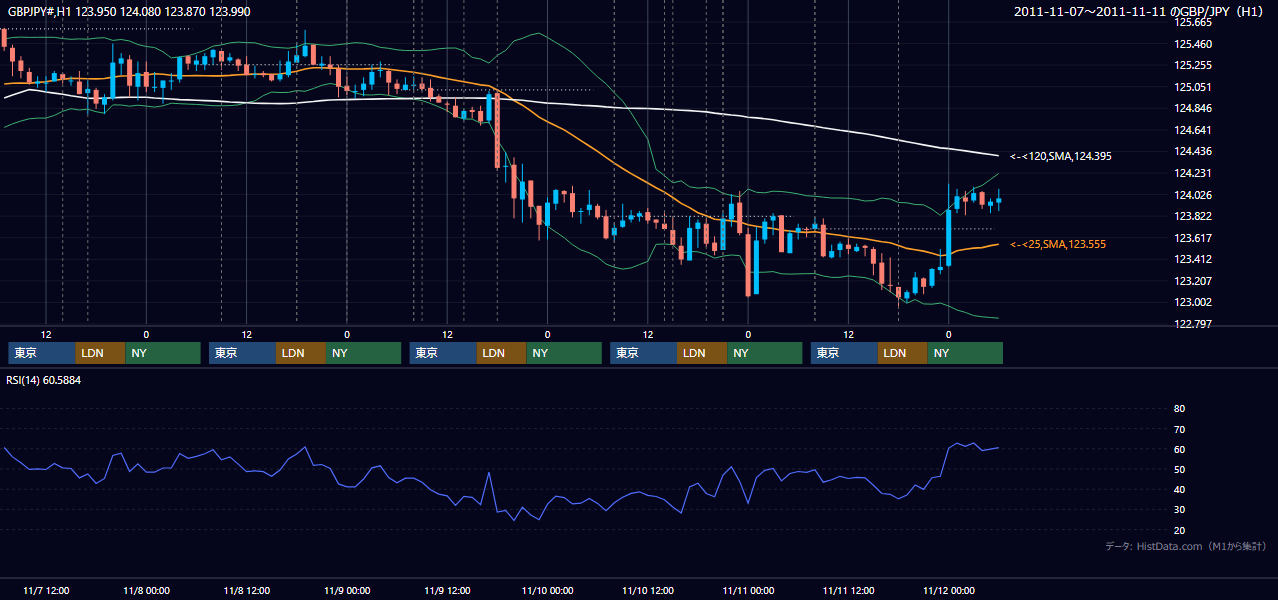Image resolution: width=1278 pixels, height=600 pixels.
Task: Click price axis value 123.002
Action: tap(1192, 302)
